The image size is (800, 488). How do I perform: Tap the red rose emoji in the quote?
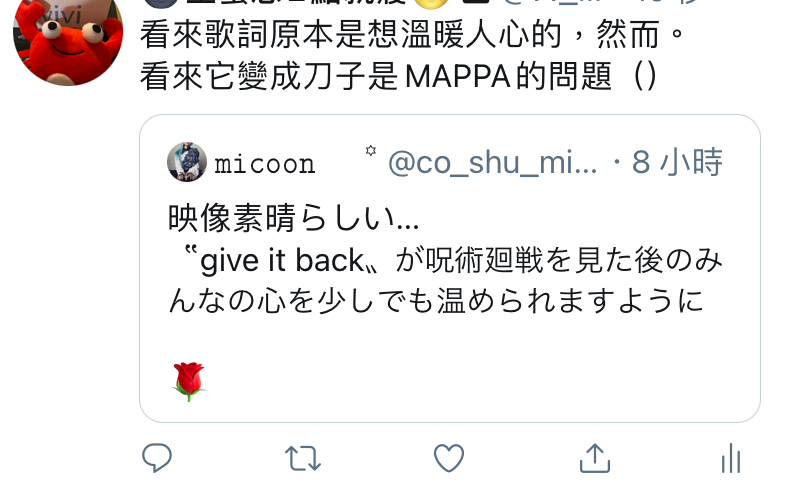click(189, 381)
